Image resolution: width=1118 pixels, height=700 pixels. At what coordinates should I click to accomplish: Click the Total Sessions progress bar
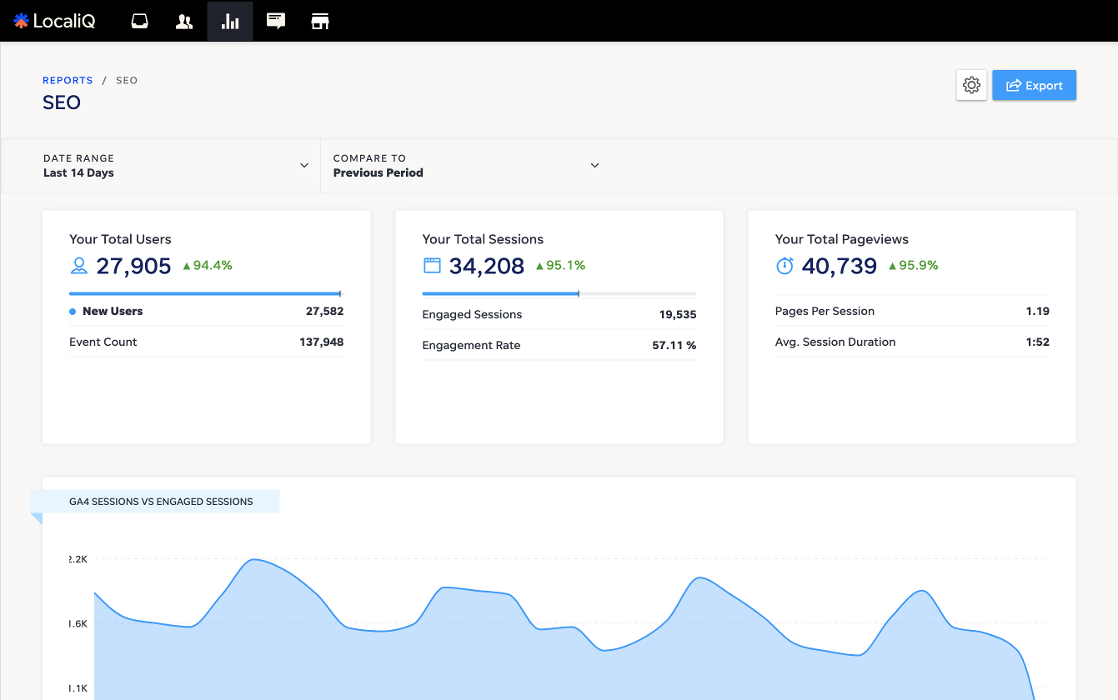pos(558,294)
